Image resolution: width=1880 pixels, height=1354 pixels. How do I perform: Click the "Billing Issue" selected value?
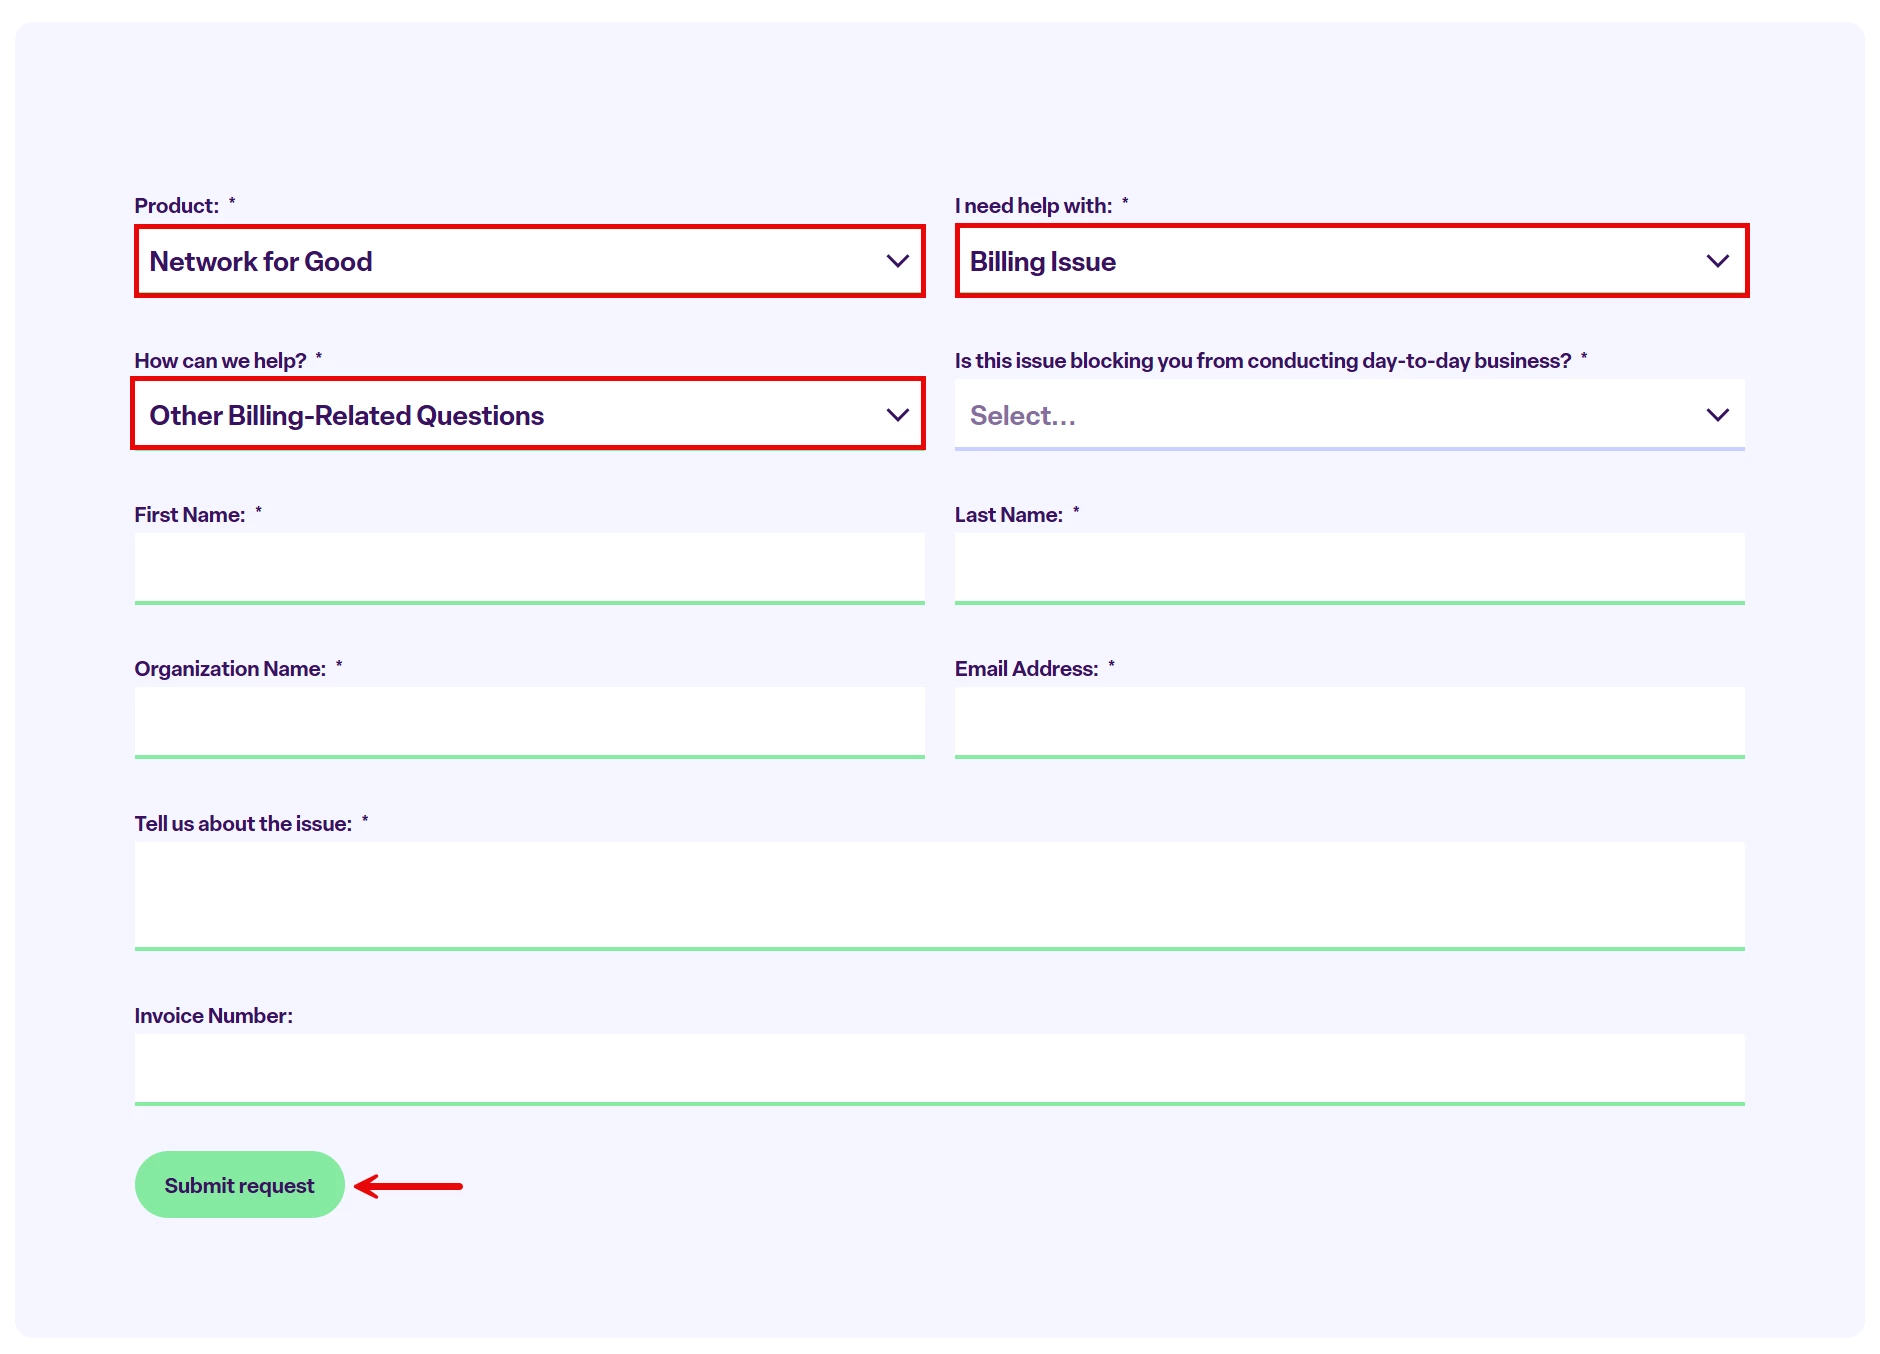[1044, 261]
